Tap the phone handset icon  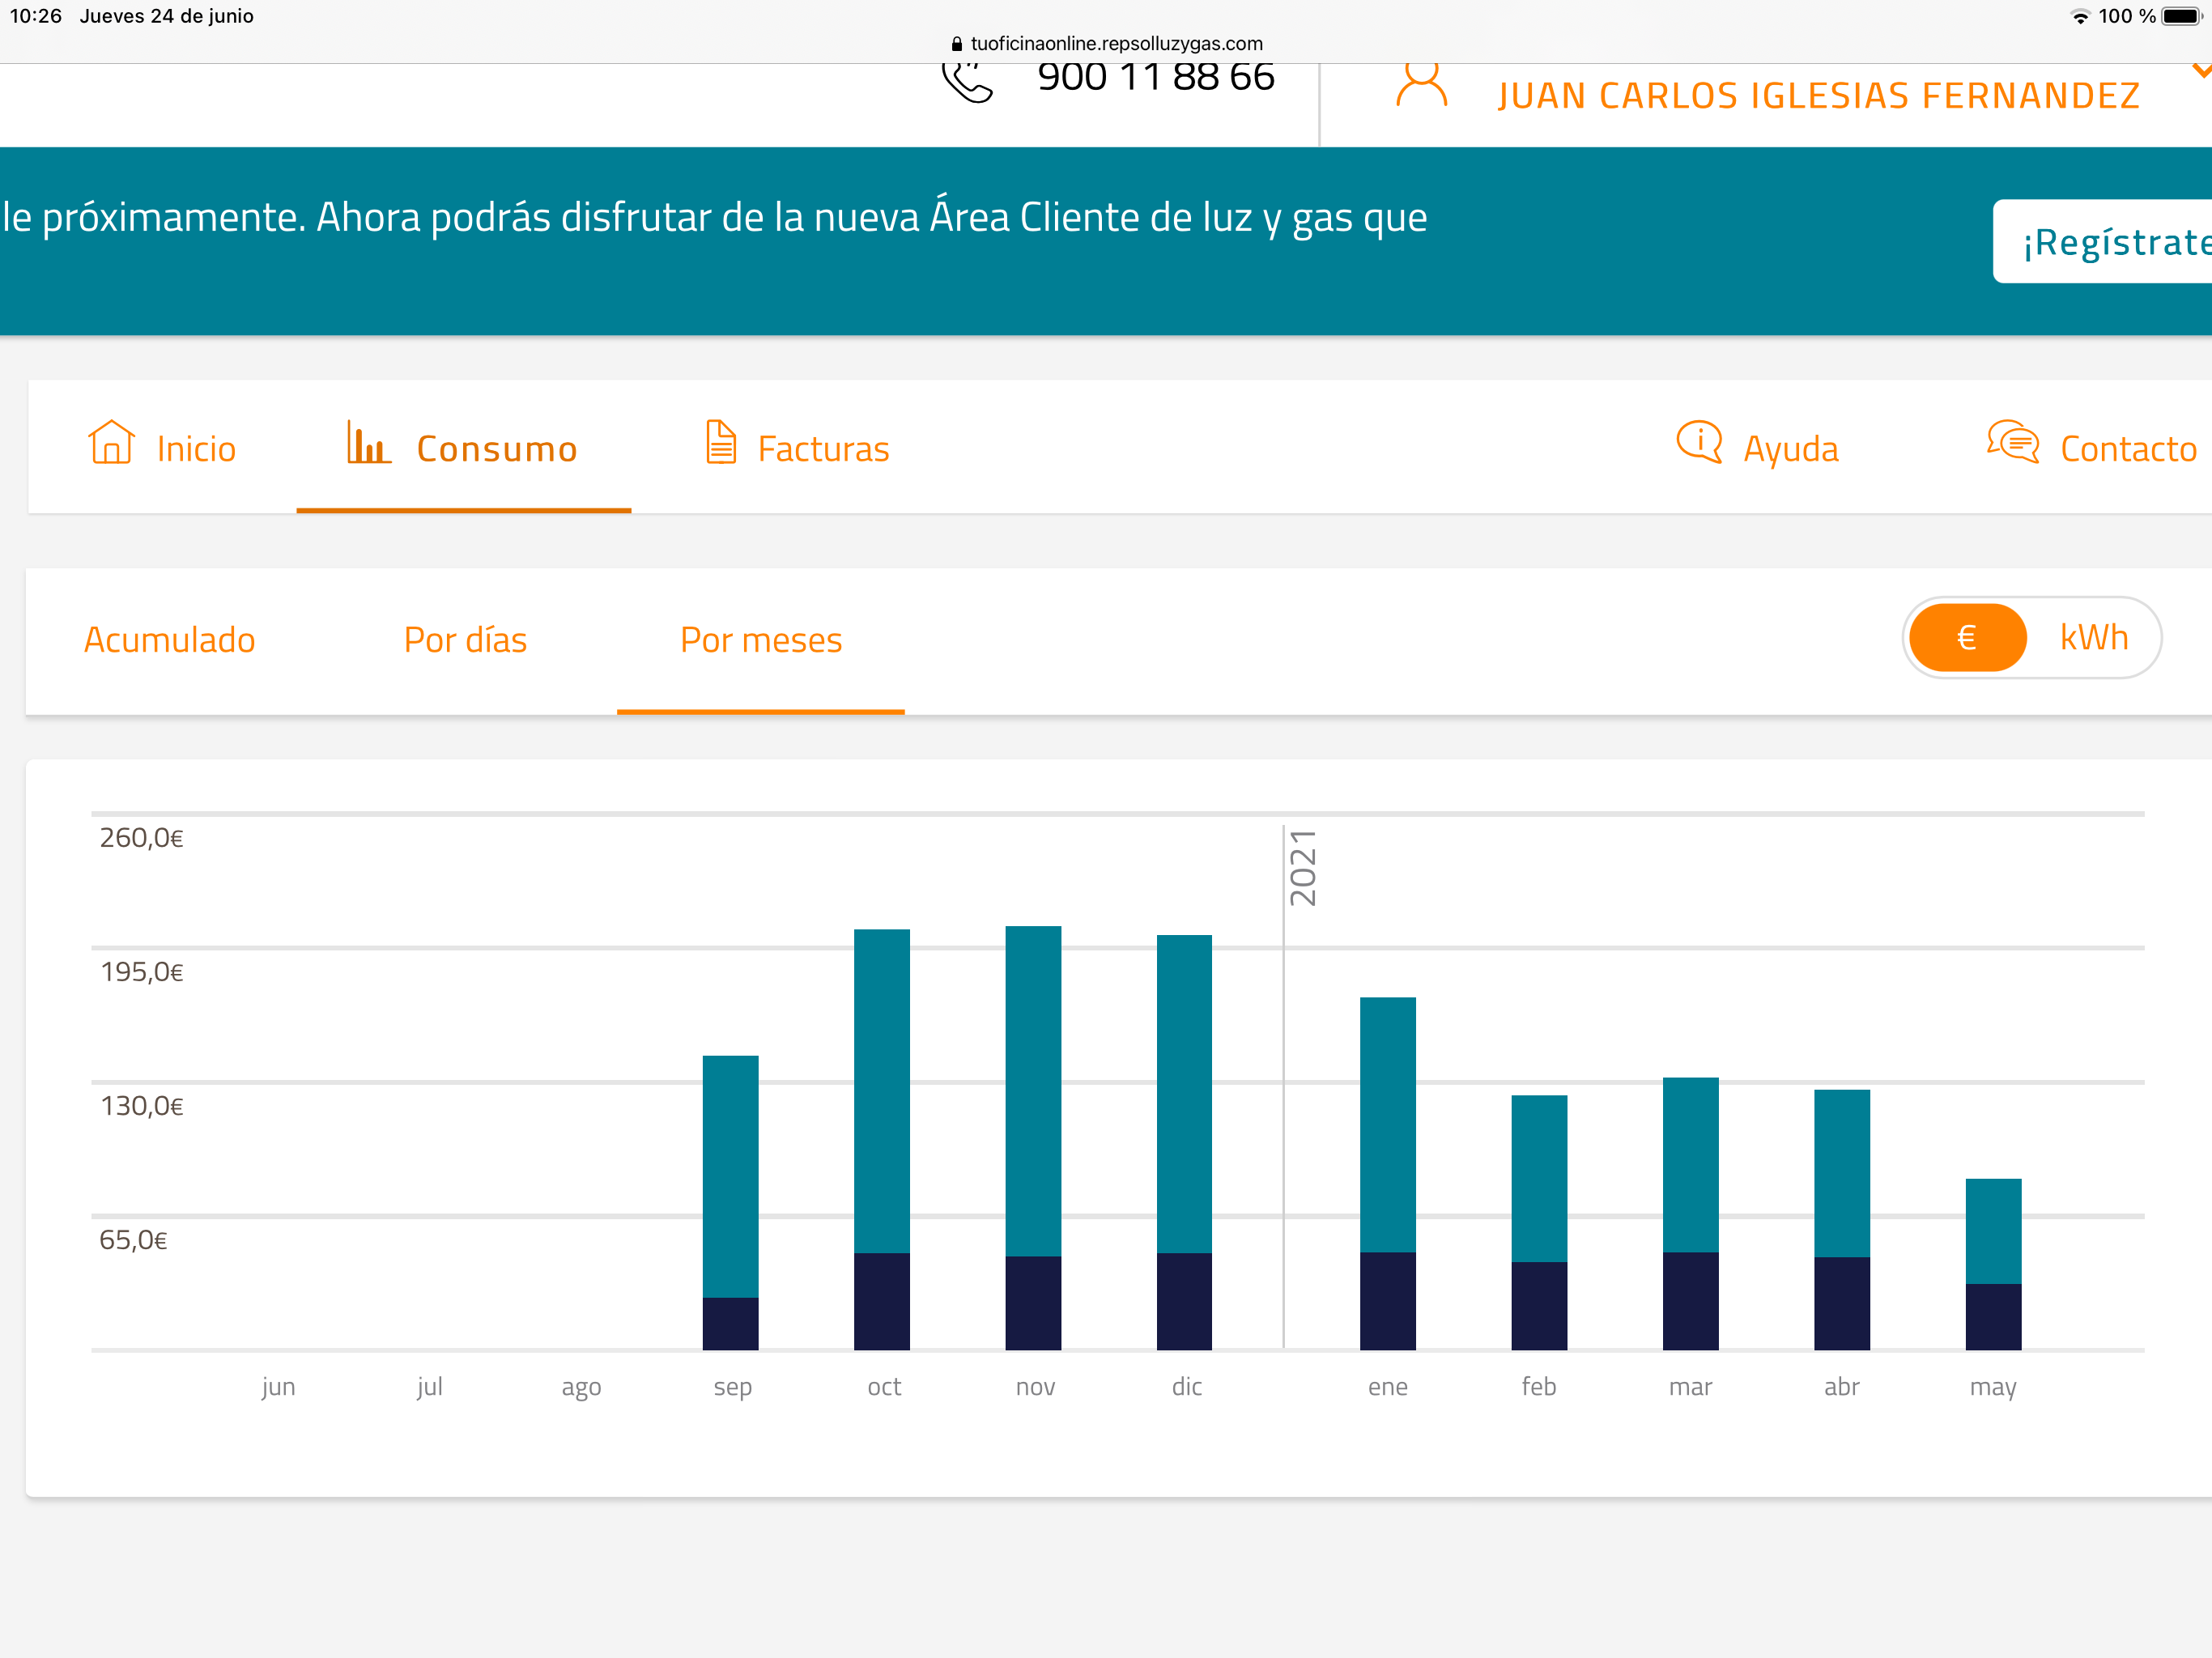point(967,82)
